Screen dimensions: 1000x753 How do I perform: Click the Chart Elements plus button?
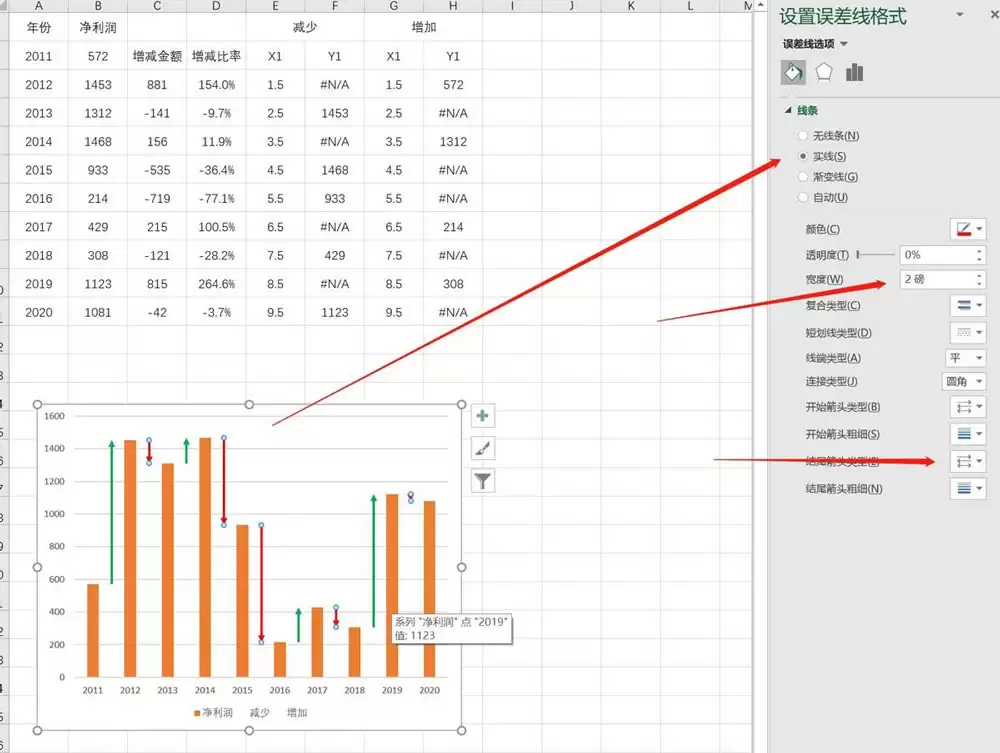483,416
